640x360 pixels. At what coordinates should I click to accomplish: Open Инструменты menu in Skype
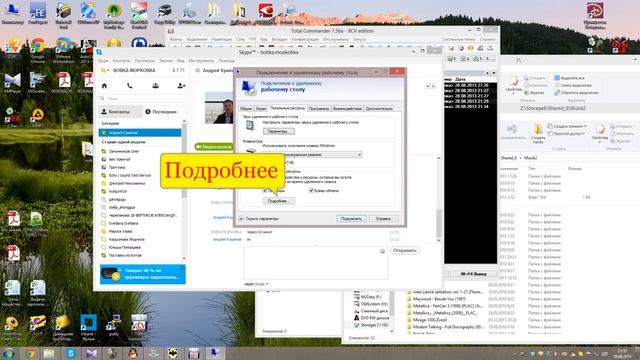pyautogui.click(x=201, y=60)
